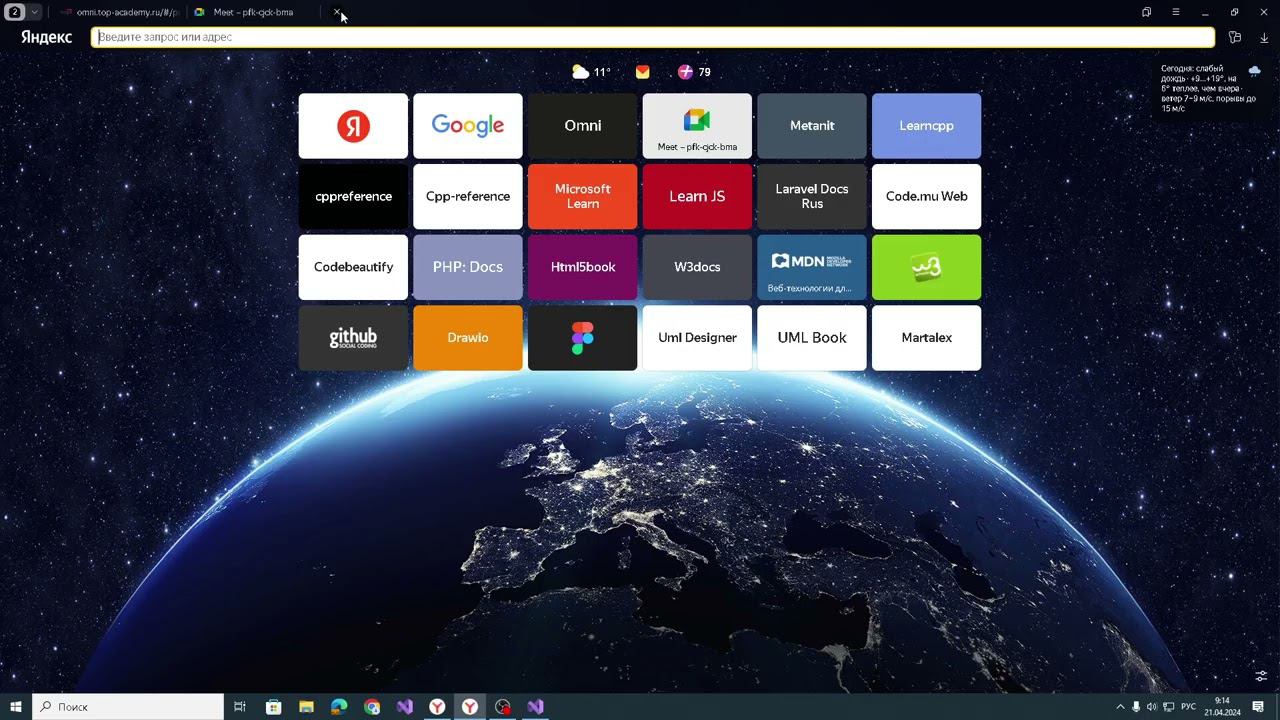Launch Google Chrome from the taskbar
Image resolution: width=1280 pixels, height=720 pixels.
point(372,707)
